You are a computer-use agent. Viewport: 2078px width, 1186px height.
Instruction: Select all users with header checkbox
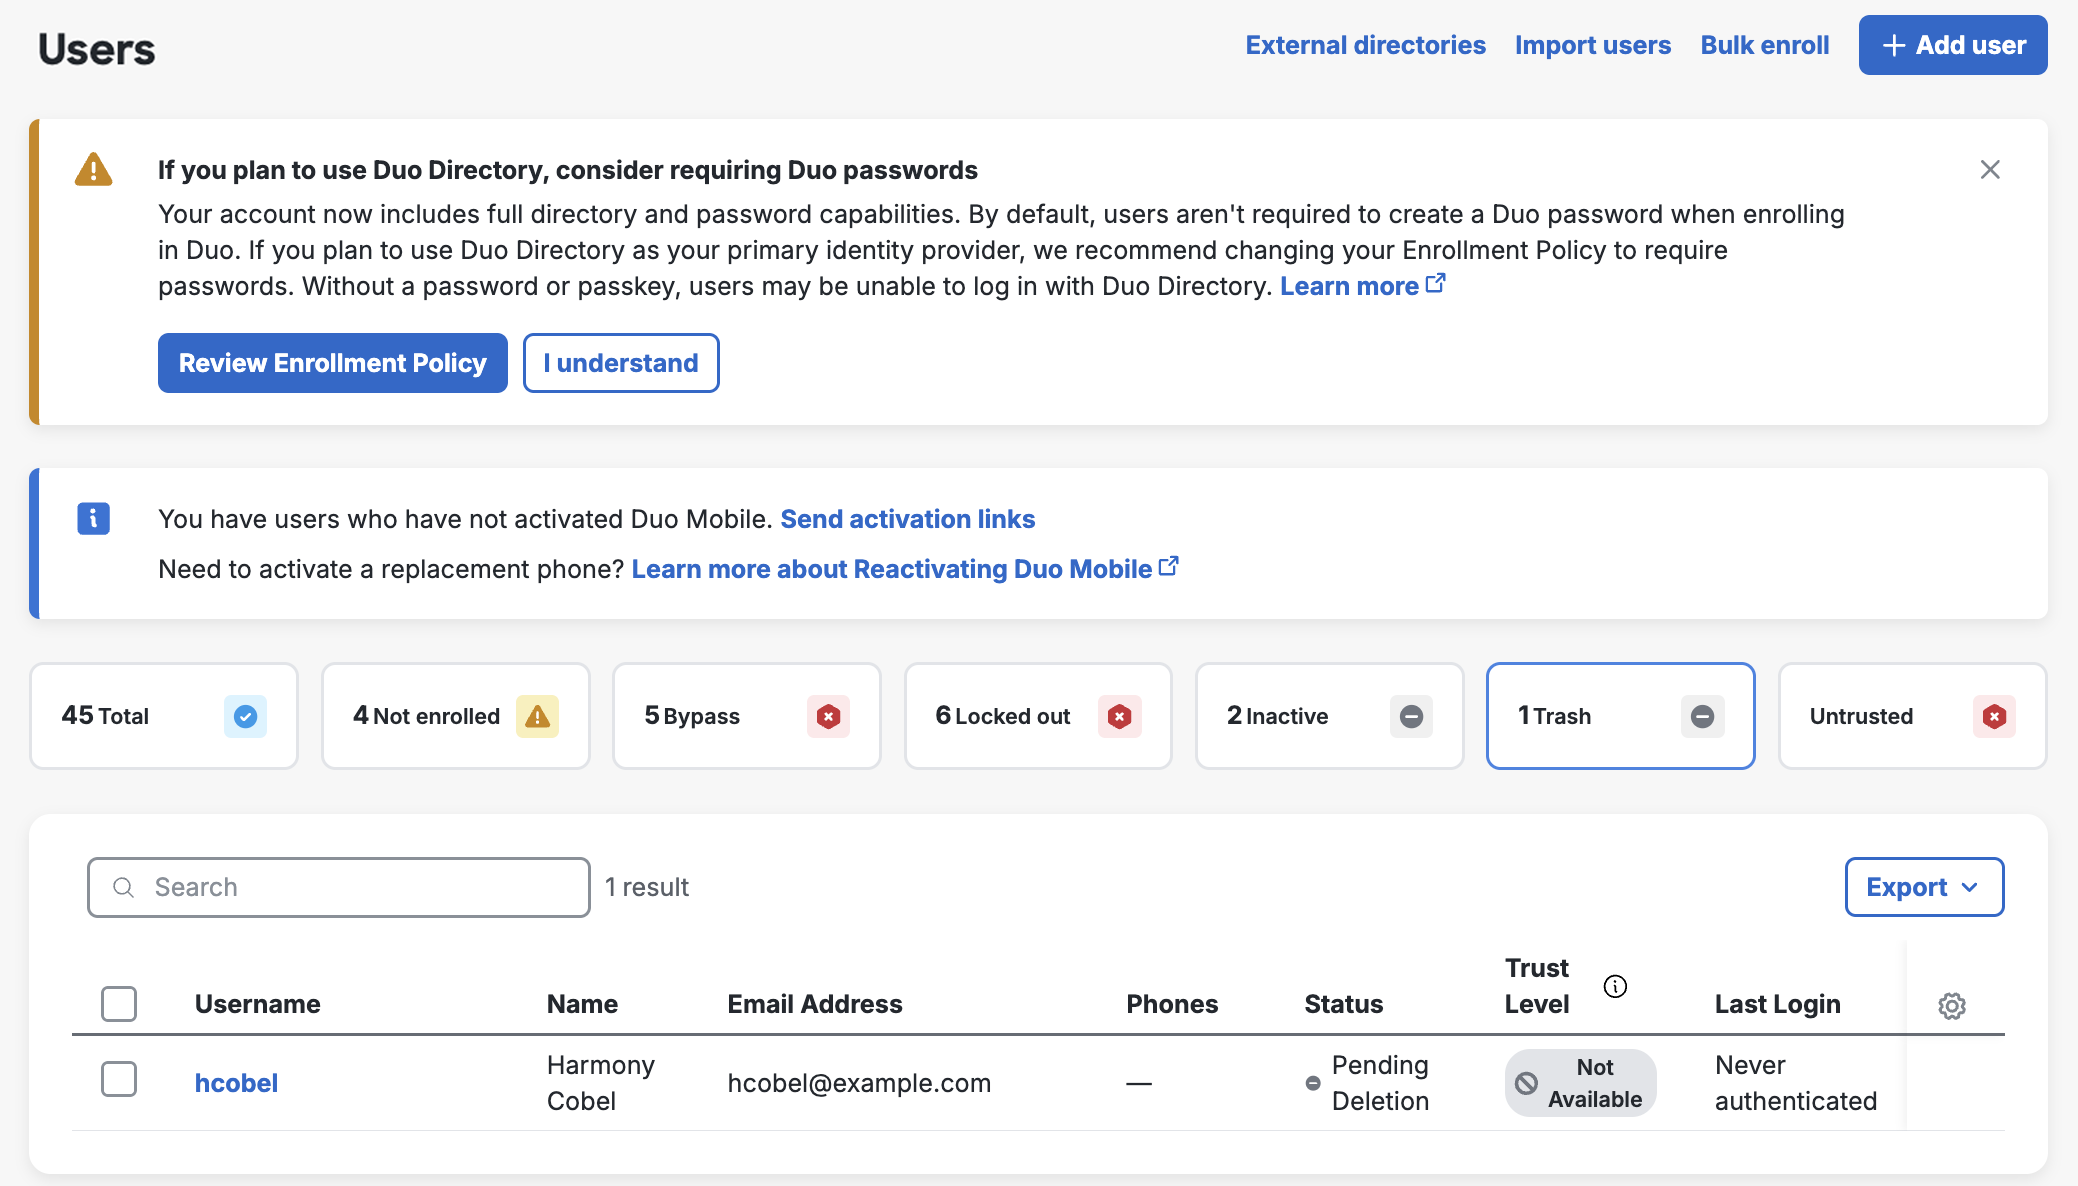point(119,1004)
